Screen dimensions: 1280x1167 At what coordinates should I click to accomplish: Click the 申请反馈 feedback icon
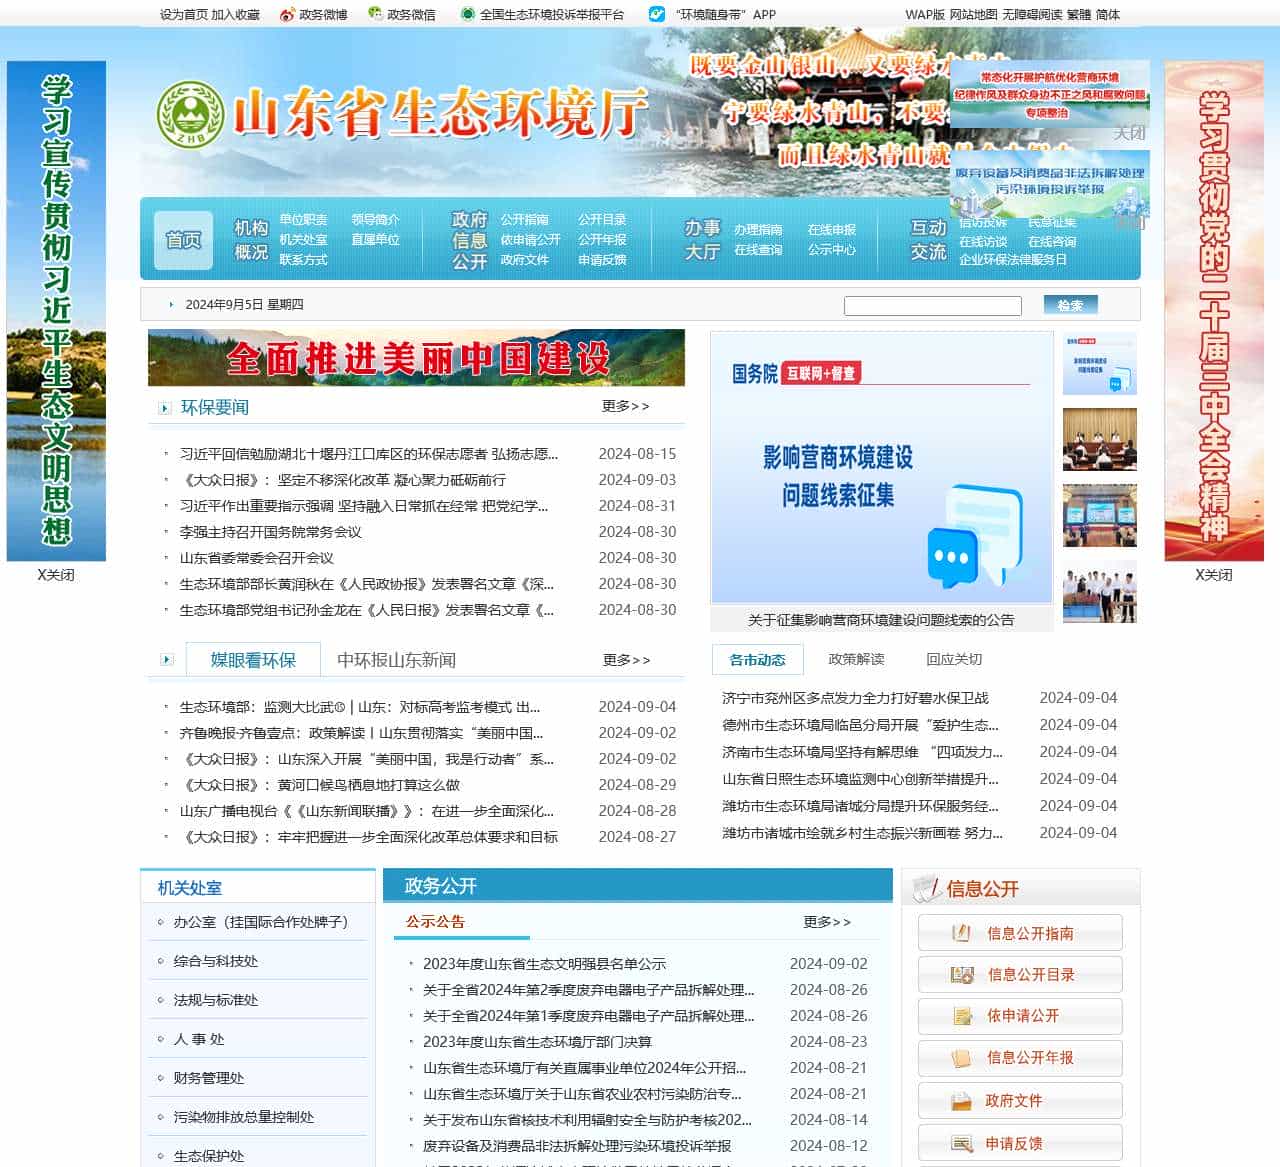[960, 1142]
